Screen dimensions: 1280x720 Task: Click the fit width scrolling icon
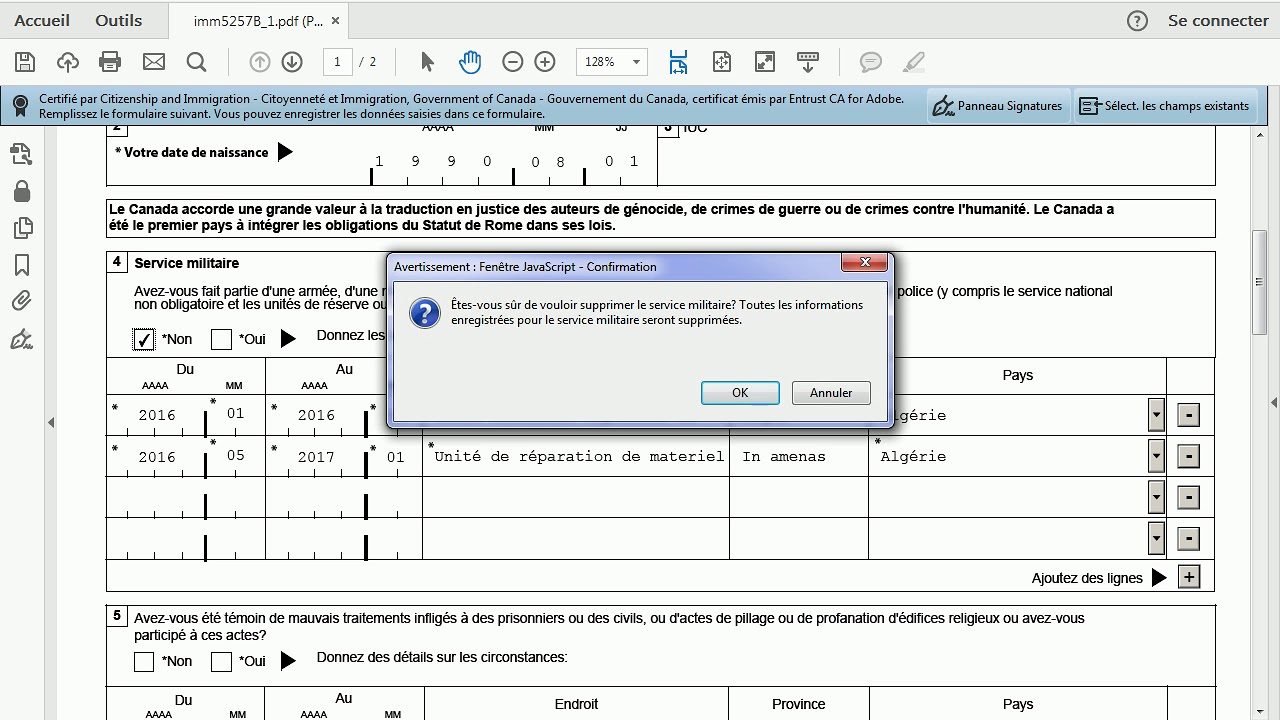[678, 62]
